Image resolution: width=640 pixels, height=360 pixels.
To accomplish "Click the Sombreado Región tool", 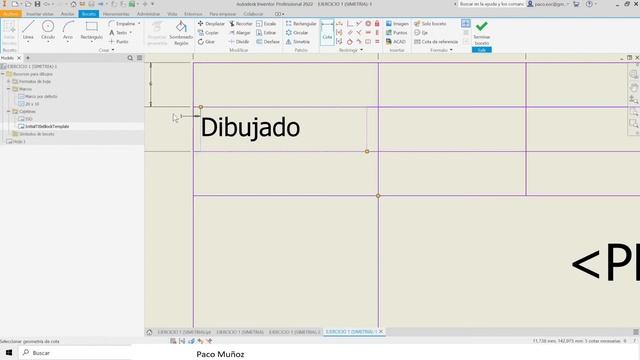I will [x=181, y=33].
